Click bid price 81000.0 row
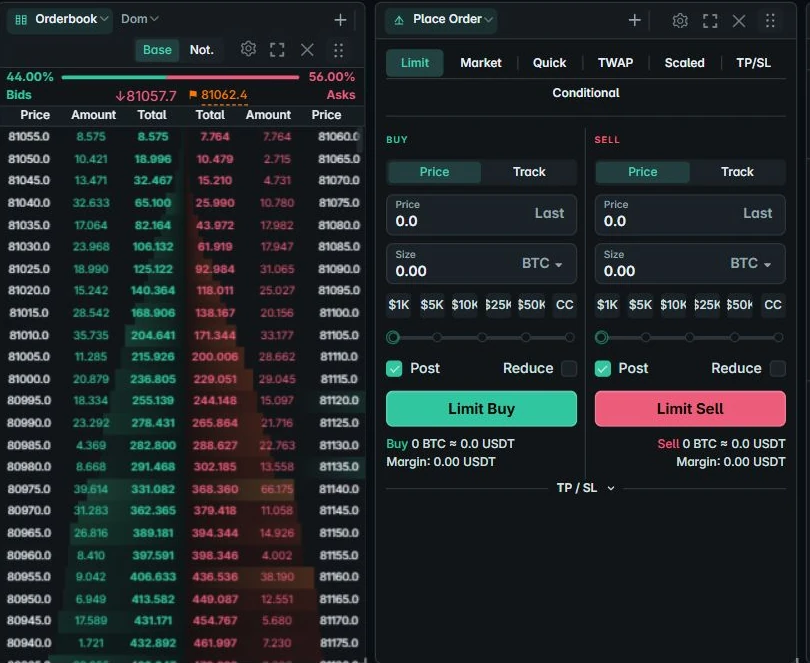 (91, 379)
